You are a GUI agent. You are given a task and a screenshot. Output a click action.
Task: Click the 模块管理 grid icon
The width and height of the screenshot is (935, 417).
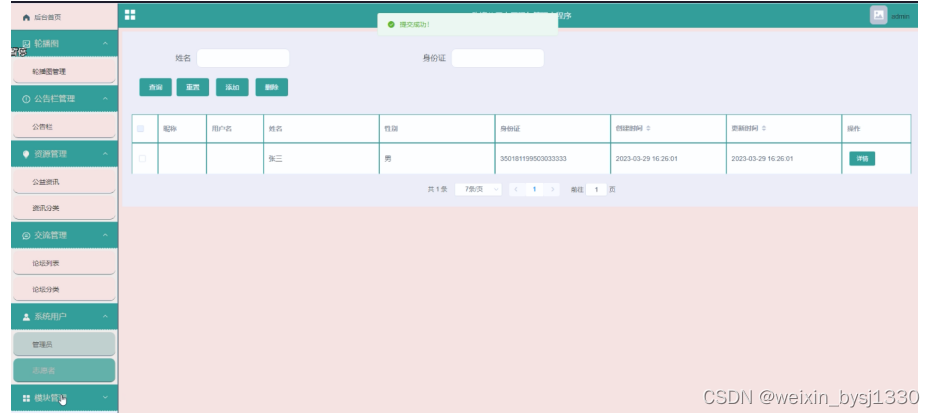coord(26,398)
